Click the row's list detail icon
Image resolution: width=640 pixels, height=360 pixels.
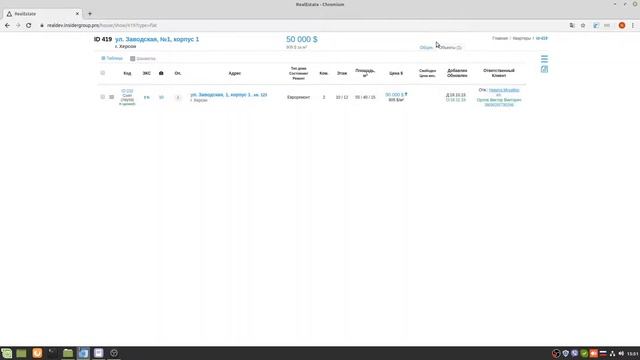(x=111, y=97)
